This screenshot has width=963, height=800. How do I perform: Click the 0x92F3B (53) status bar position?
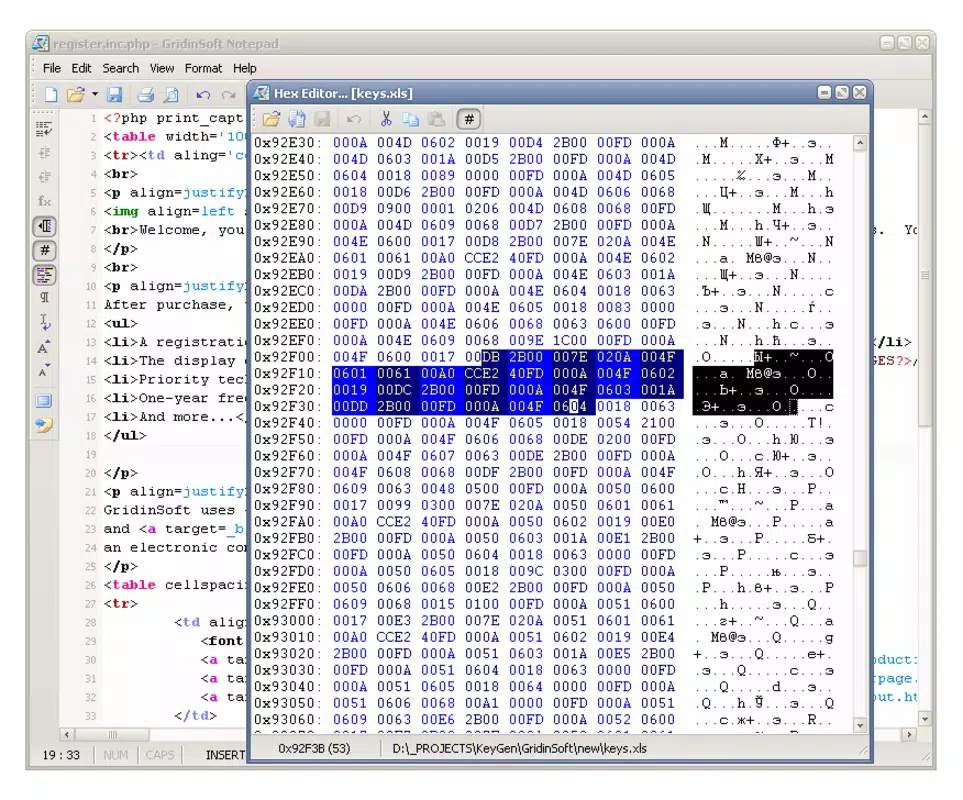pyautogui.click(x=314, y=748)
